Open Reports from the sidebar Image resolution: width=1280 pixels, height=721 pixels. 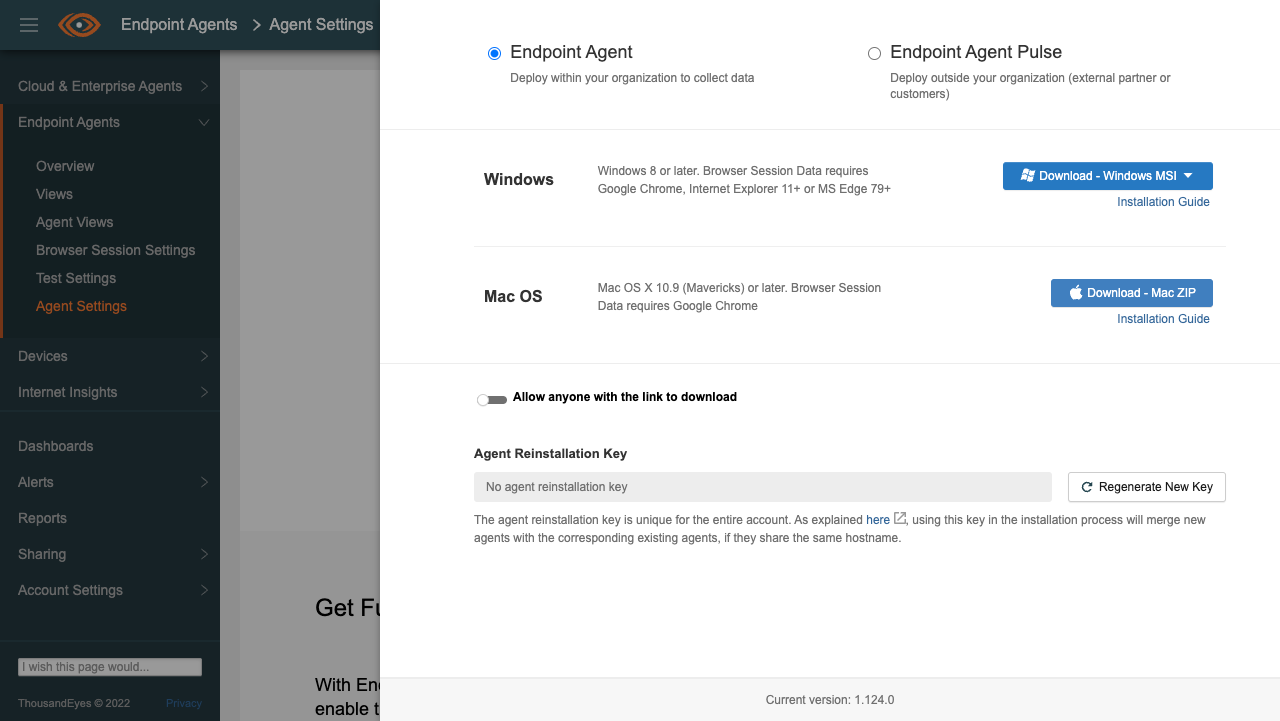click(x=42, y=518)
